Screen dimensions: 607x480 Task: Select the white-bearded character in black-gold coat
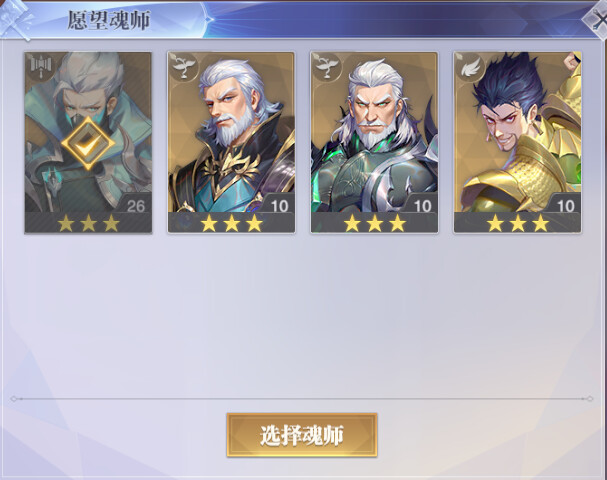click(231, 143)
